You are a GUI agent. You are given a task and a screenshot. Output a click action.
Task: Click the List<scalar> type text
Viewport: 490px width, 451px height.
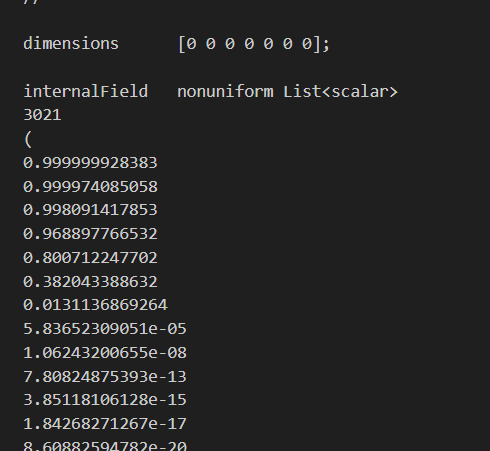click(x=340, y=92)
